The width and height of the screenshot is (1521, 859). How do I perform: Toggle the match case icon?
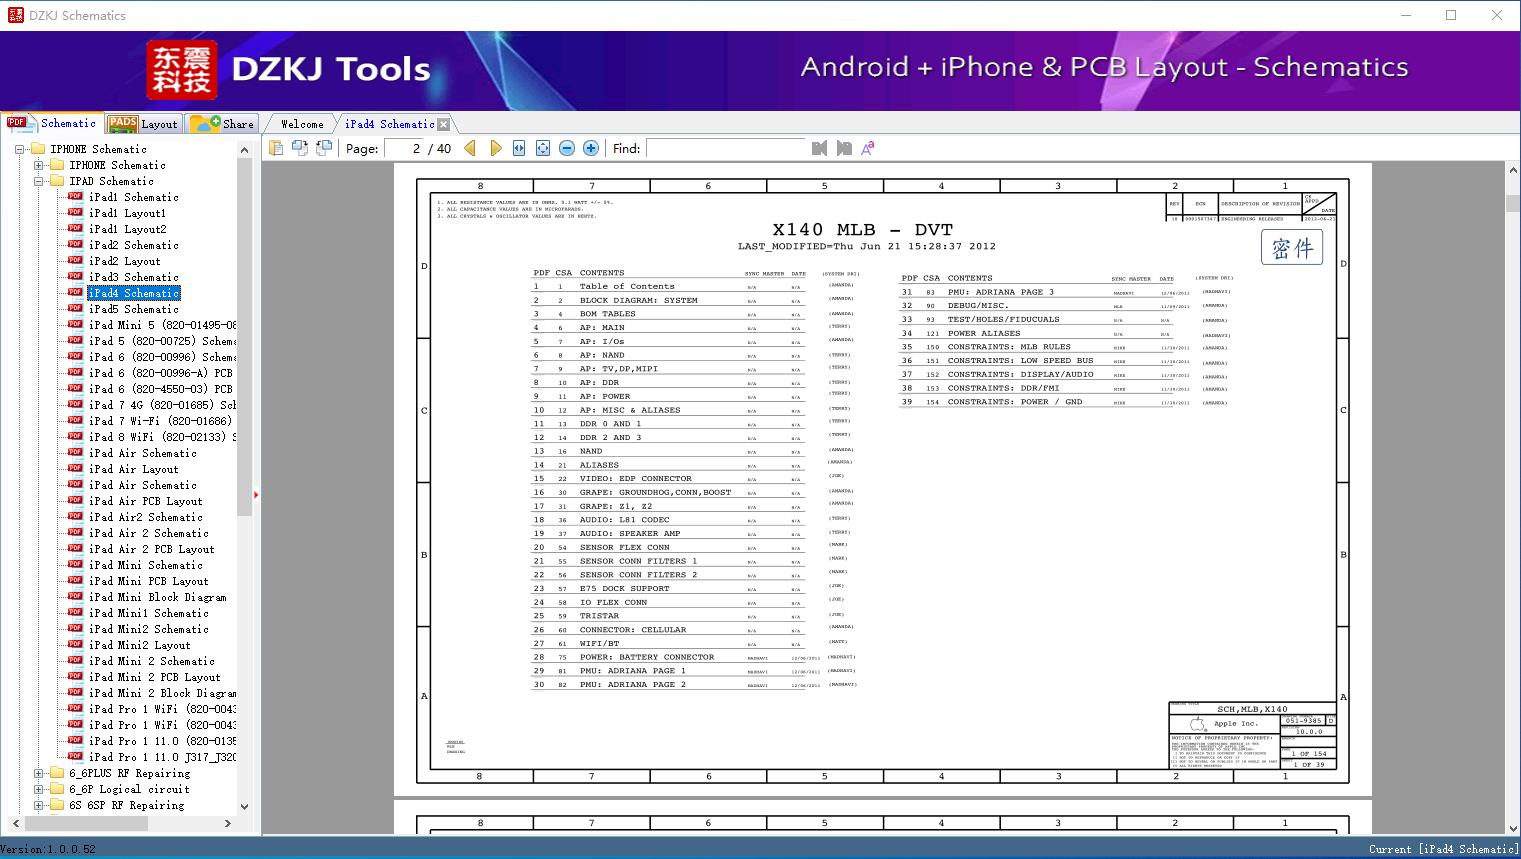click(x=868, y=148)
